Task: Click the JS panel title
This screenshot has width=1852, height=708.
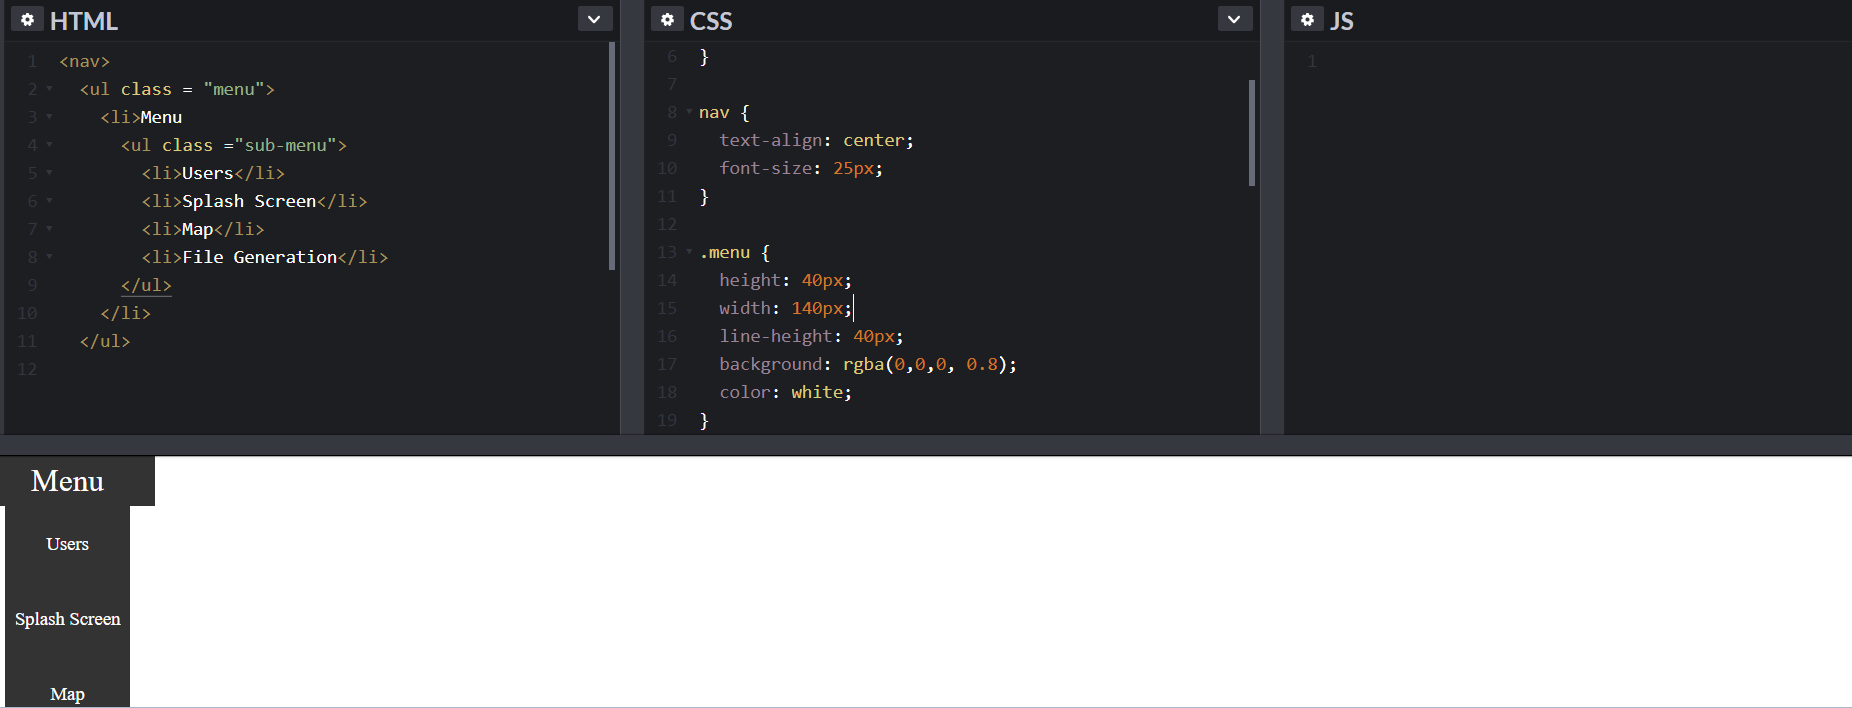Action: 1342,20
